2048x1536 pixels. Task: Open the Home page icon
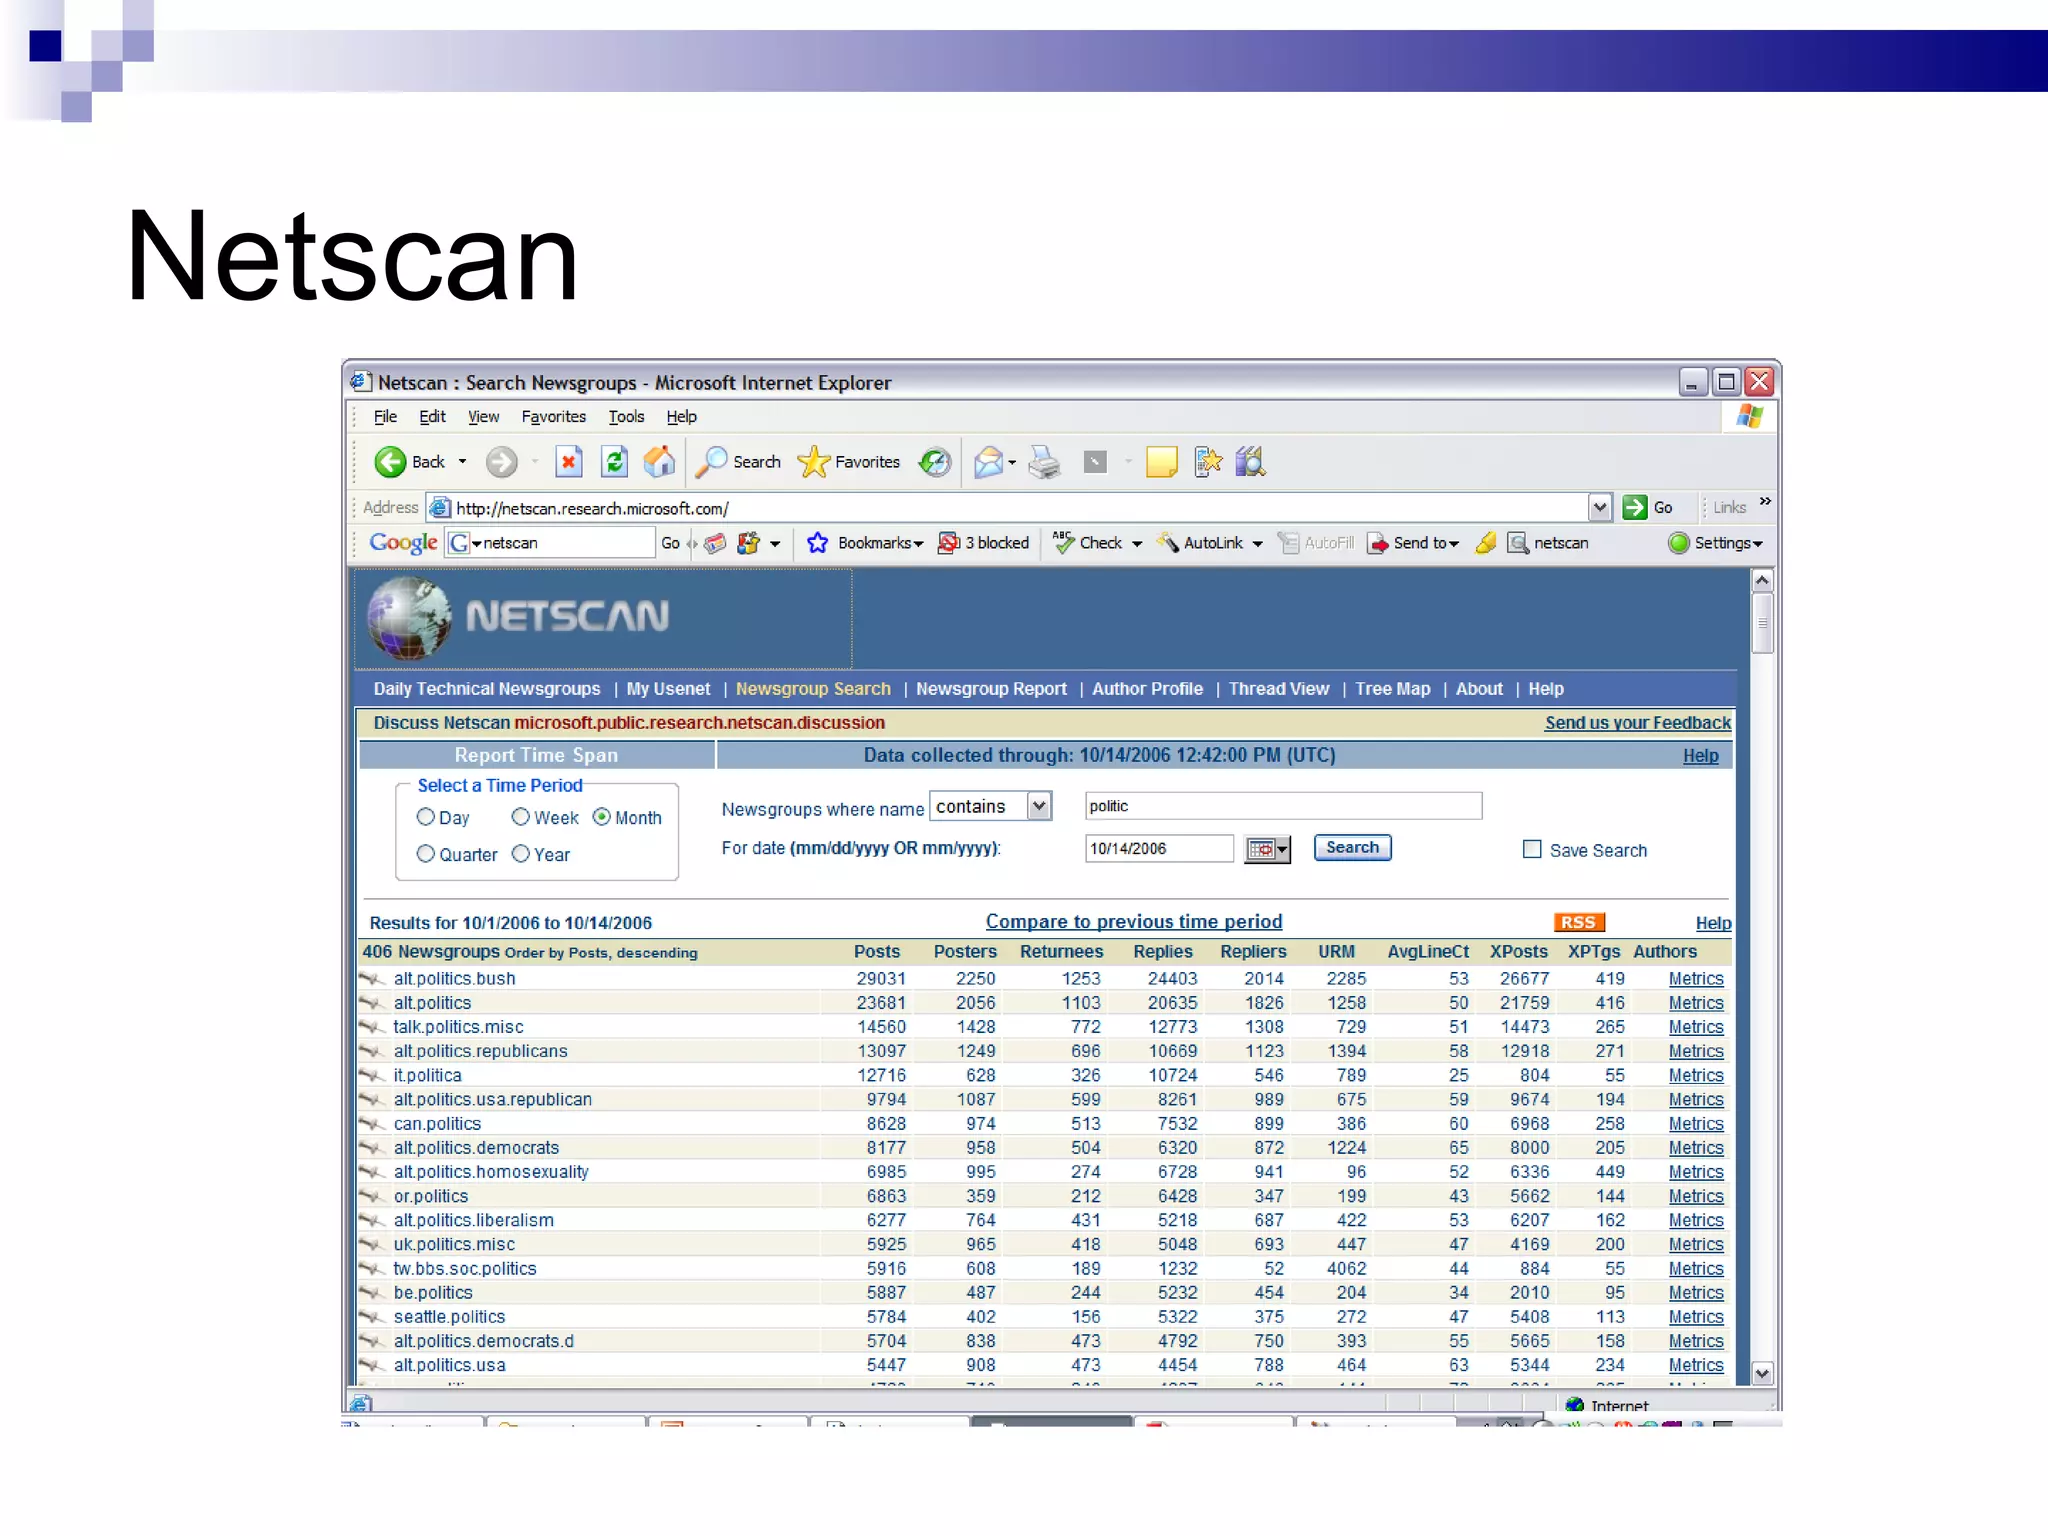tap(659, 462)
